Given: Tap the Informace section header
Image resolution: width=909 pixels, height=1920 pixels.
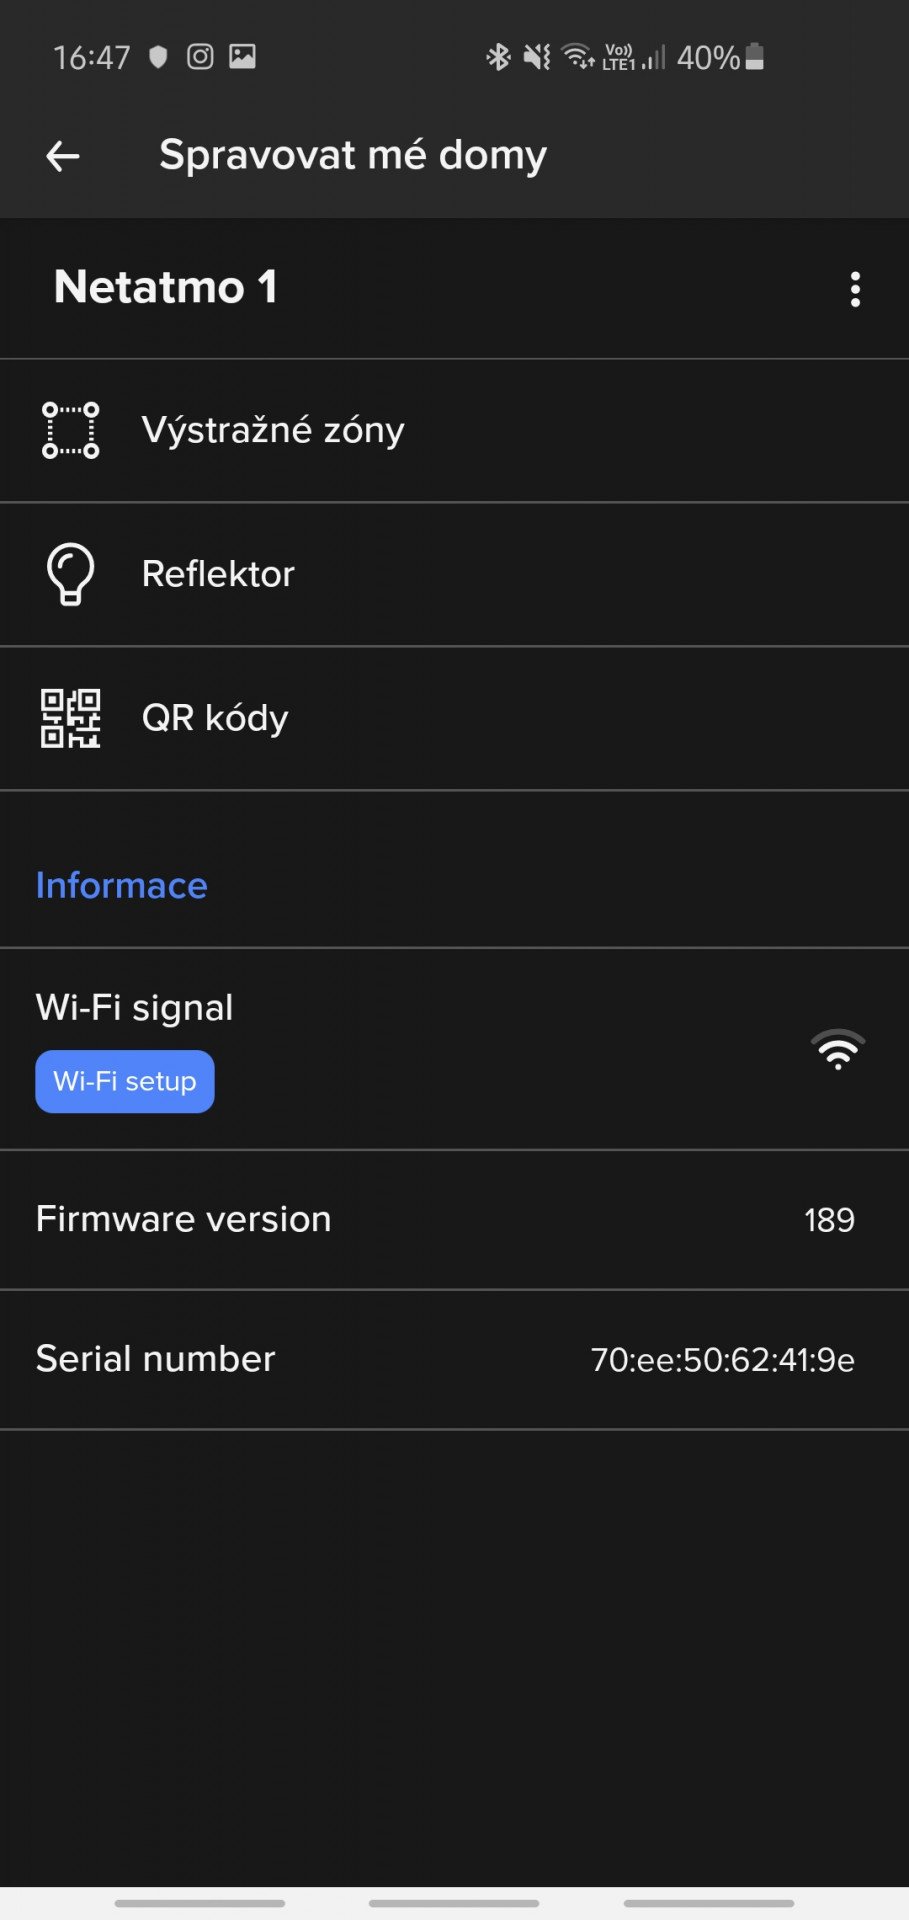Looking at the screenshot, I should [122, 885].
